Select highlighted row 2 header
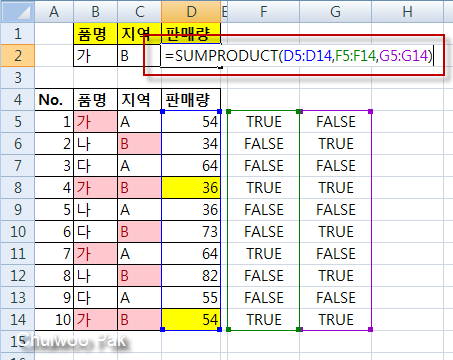This screenshot has width=453, height=360. [18, 56]
